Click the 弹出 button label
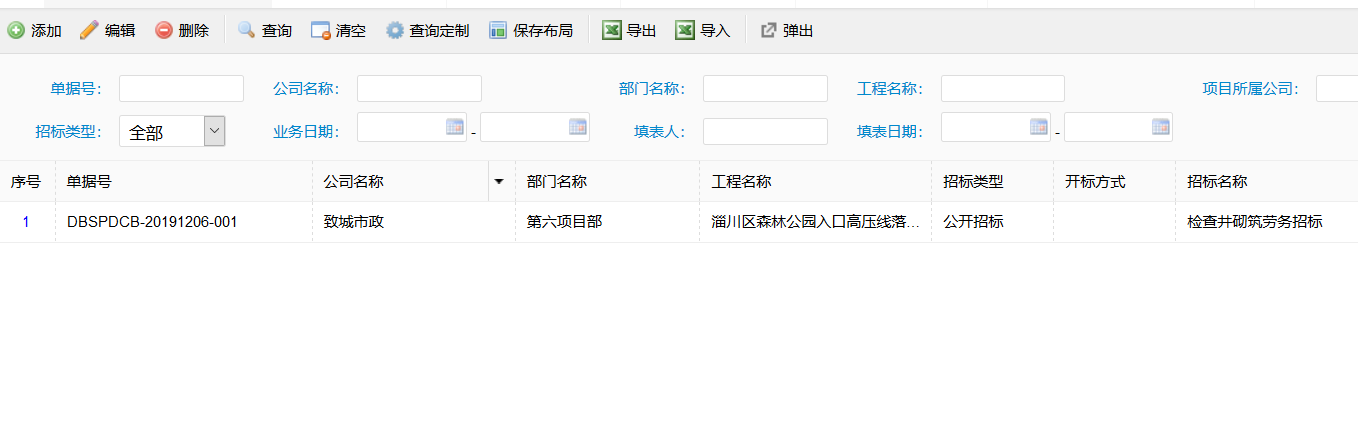 click(798, 31)
